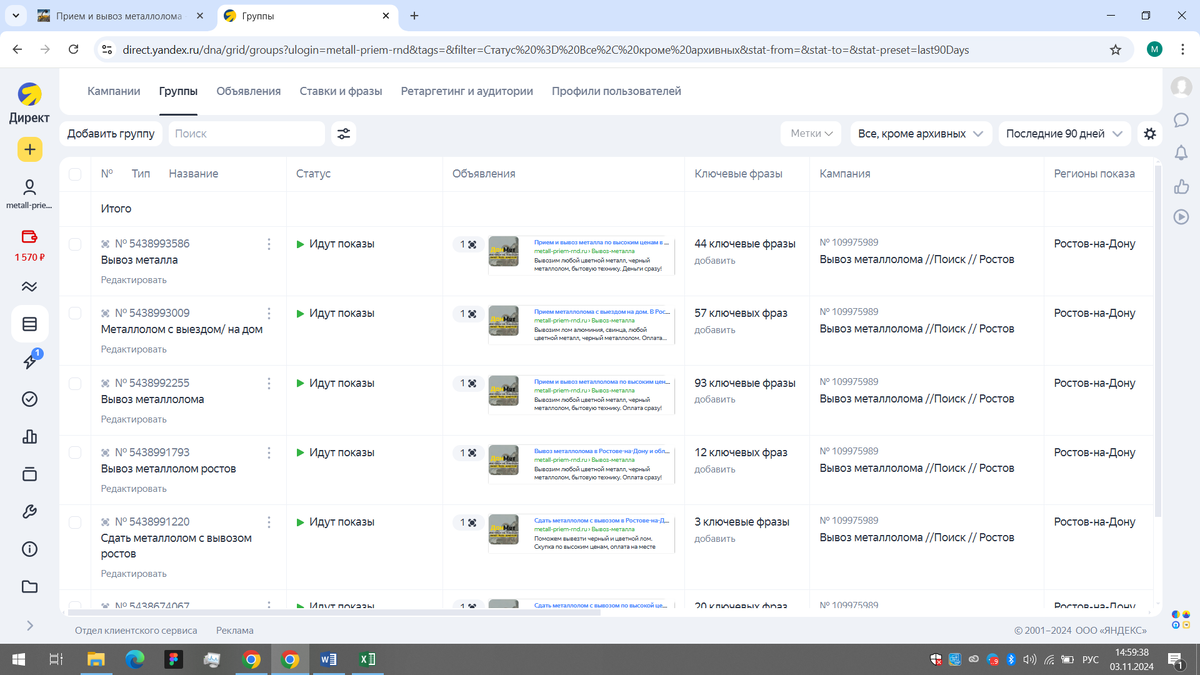Click Редактировать under Вывоз металла
Image resolution: width=1200 pixels, height=675 pixels.
click(134, 280)
